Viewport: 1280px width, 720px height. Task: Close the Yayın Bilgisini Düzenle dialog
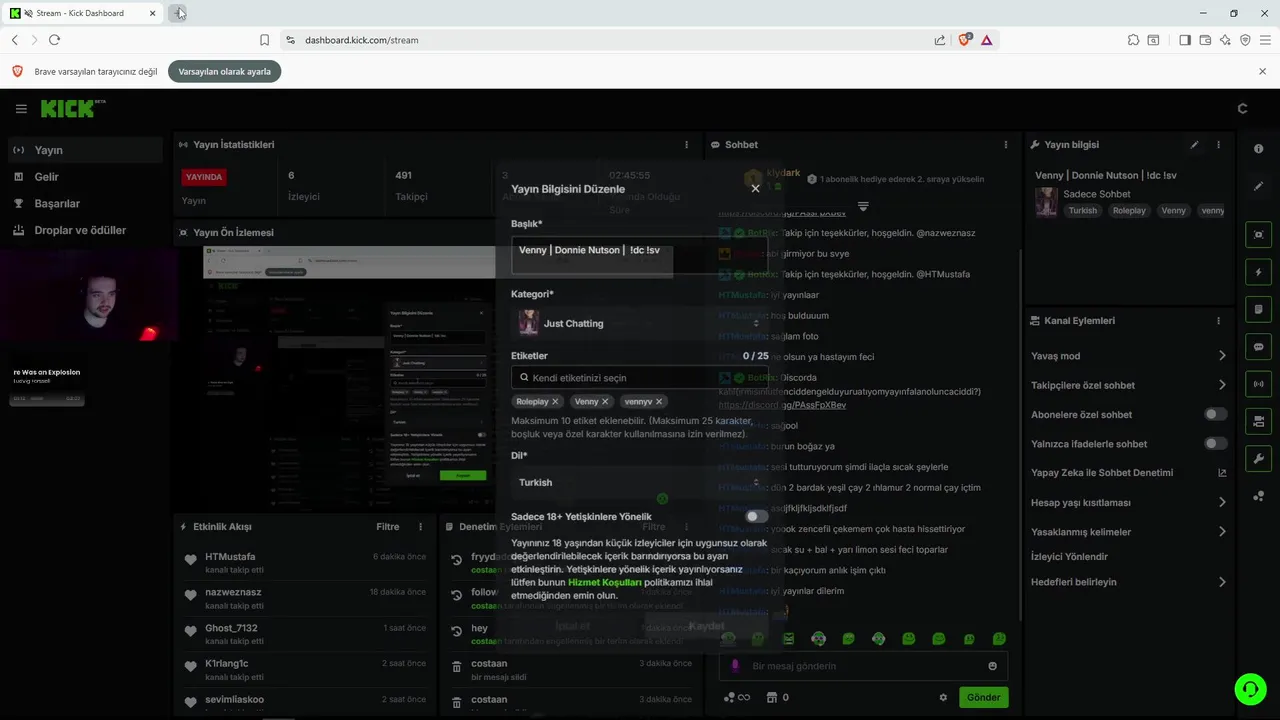tap(755, 188)
